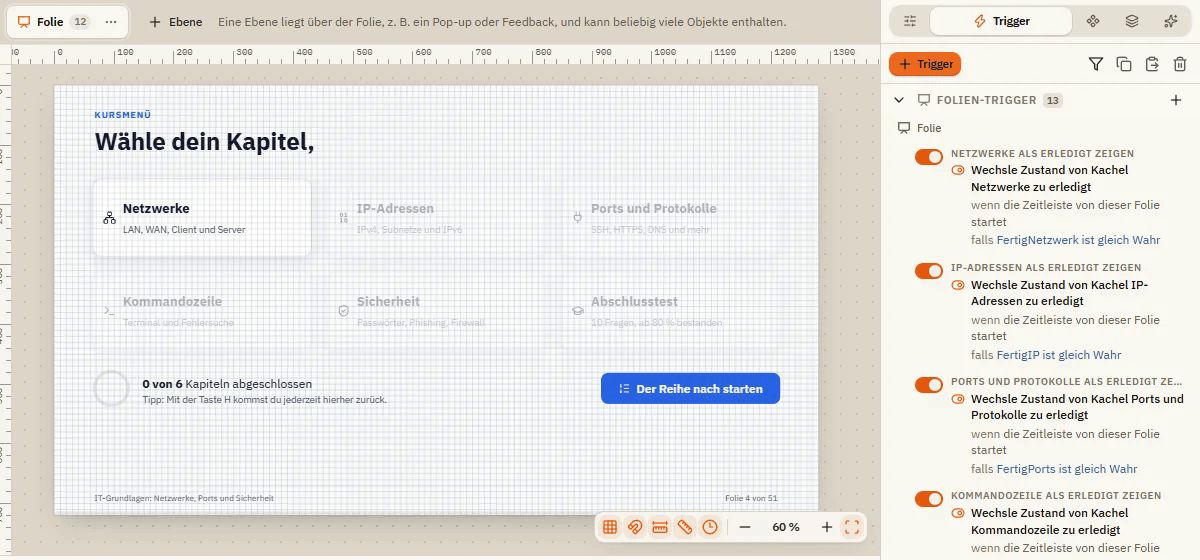Viewport: 1200px width, 560px height.
Task: Click the footer text Folie 4 von 51
Action: (x=751, y=498)
